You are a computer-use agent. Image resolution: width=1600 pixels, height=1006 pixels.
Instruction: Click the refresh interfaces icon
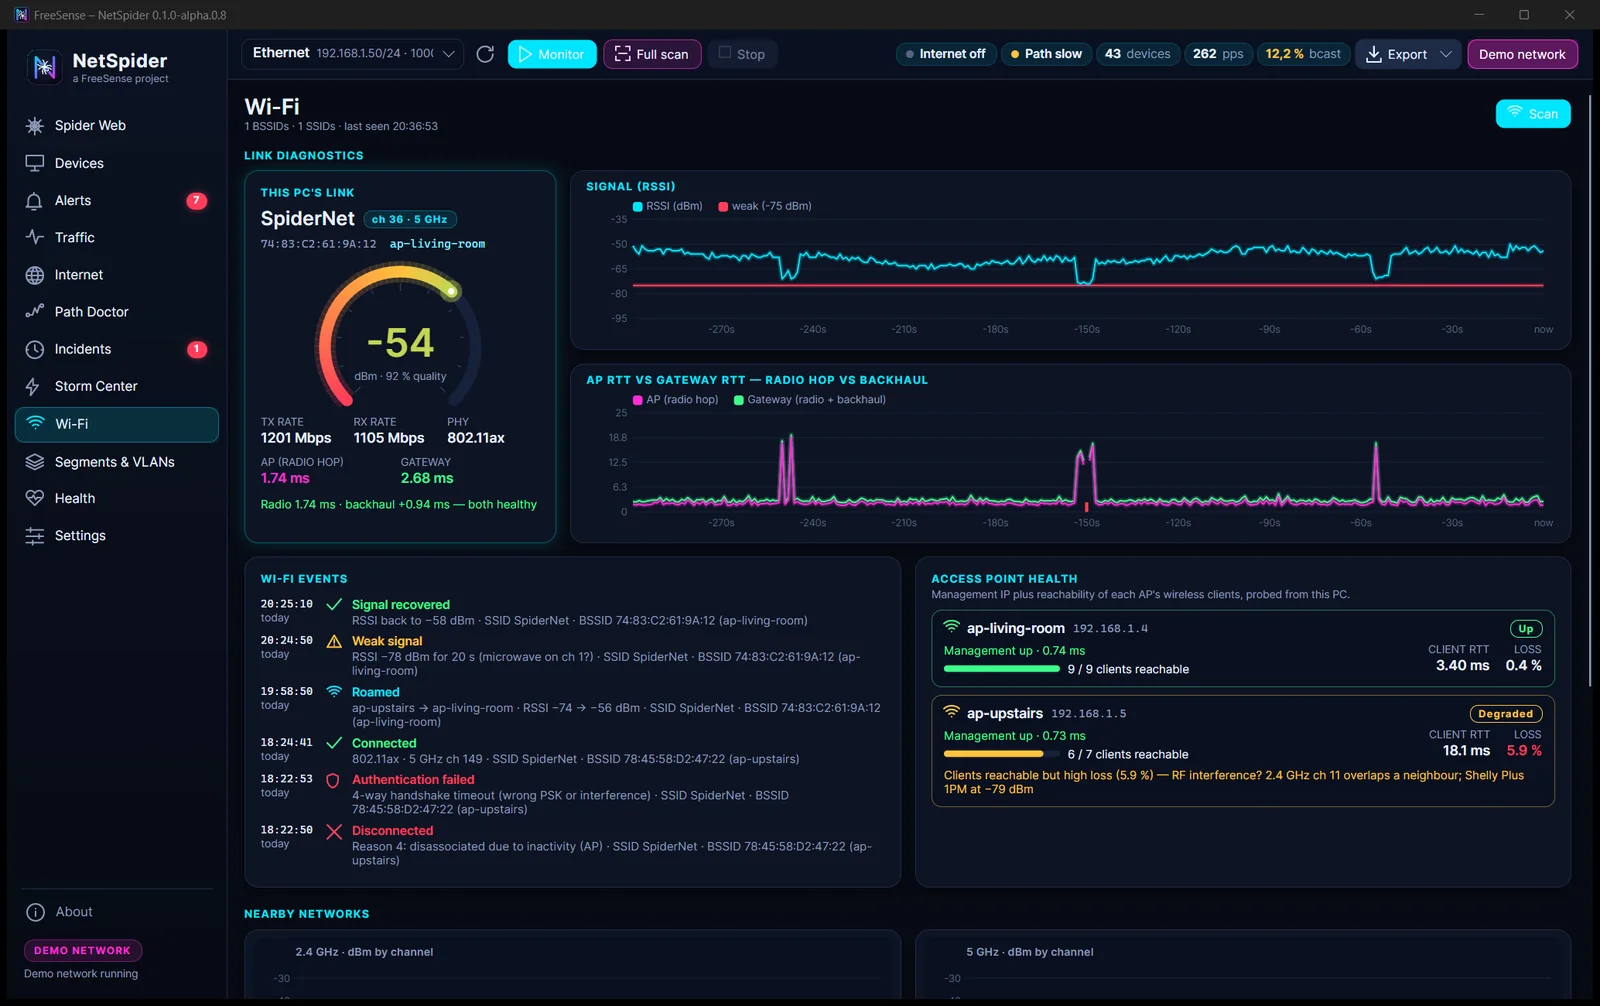[485, 54]
